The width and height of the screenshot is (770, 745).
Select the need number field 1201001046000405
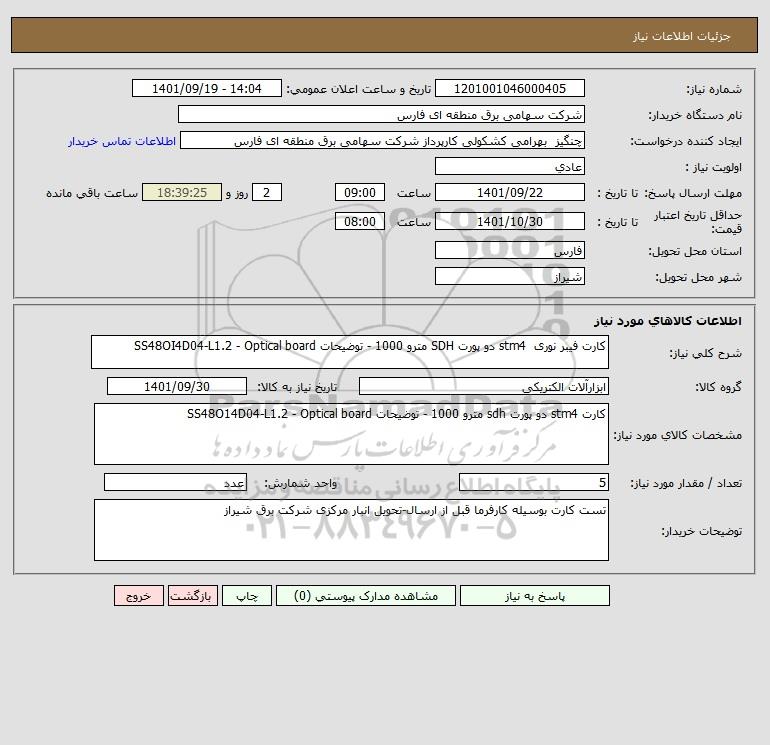click(510, 88)
